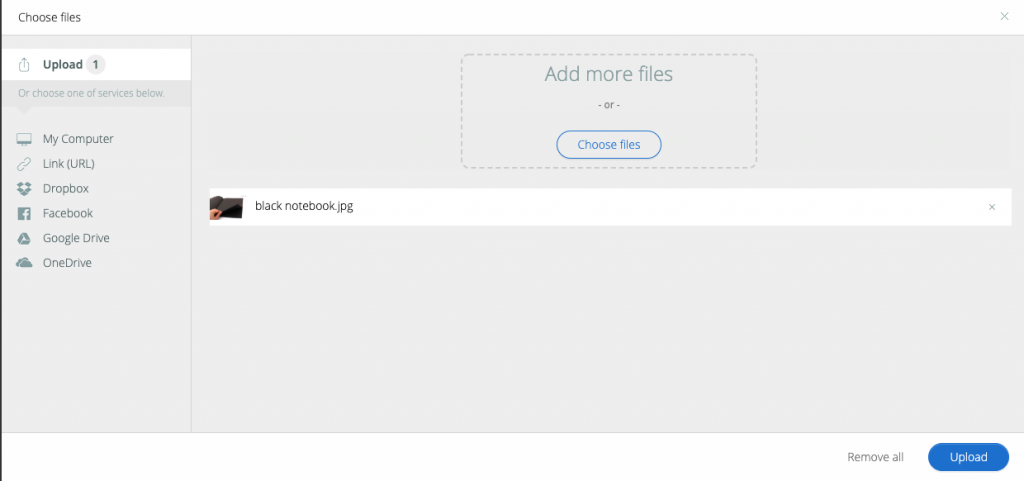Open the black notebook.jpg thumbnail preview

(227, 207)
